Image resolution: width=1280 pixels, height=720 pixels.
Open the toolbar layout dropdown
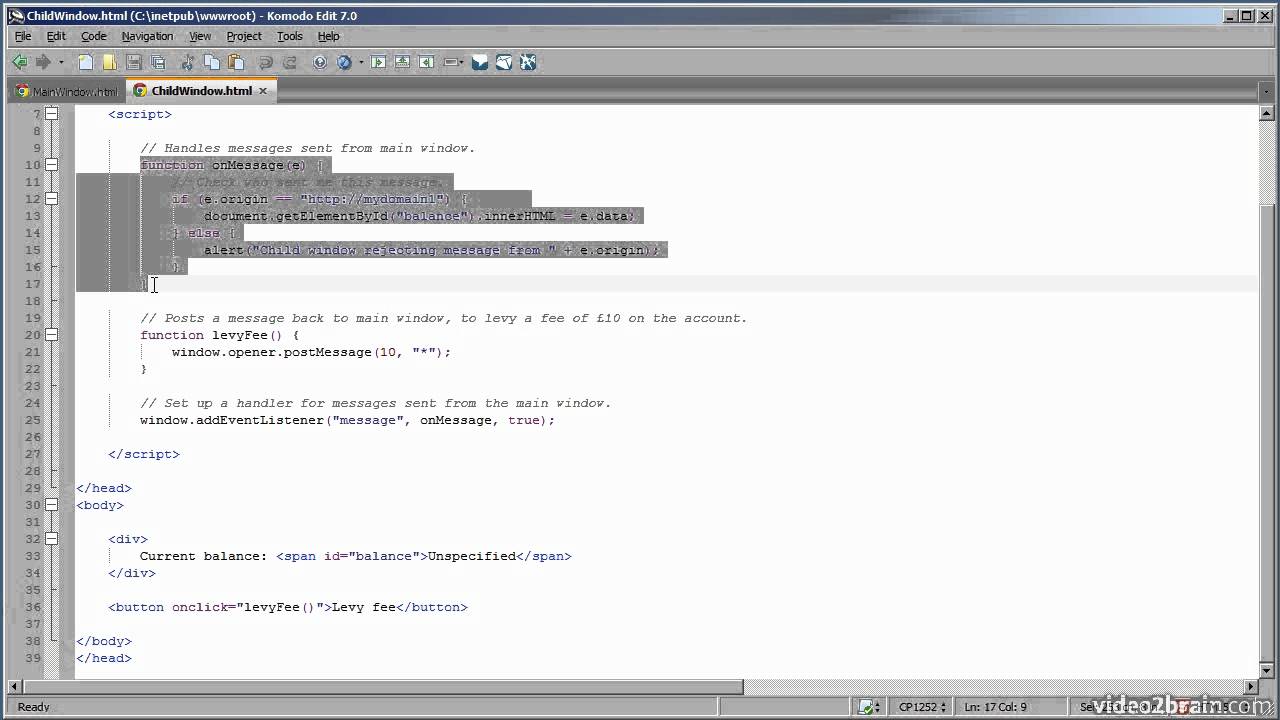click(x=452, y=62)
